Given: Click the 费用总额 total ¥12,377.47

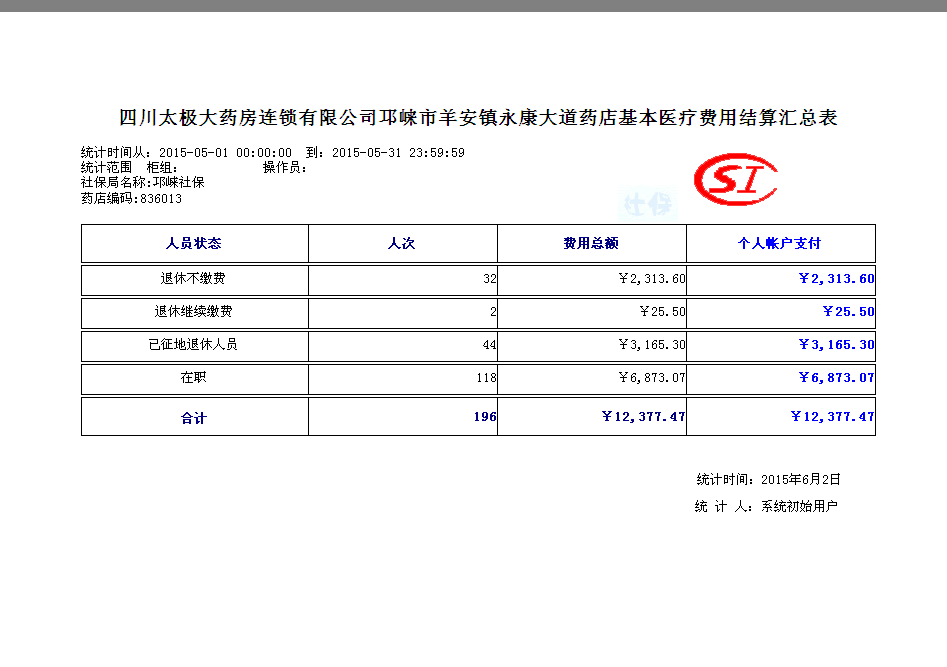Looking at the screenshot, I should 644,417.
